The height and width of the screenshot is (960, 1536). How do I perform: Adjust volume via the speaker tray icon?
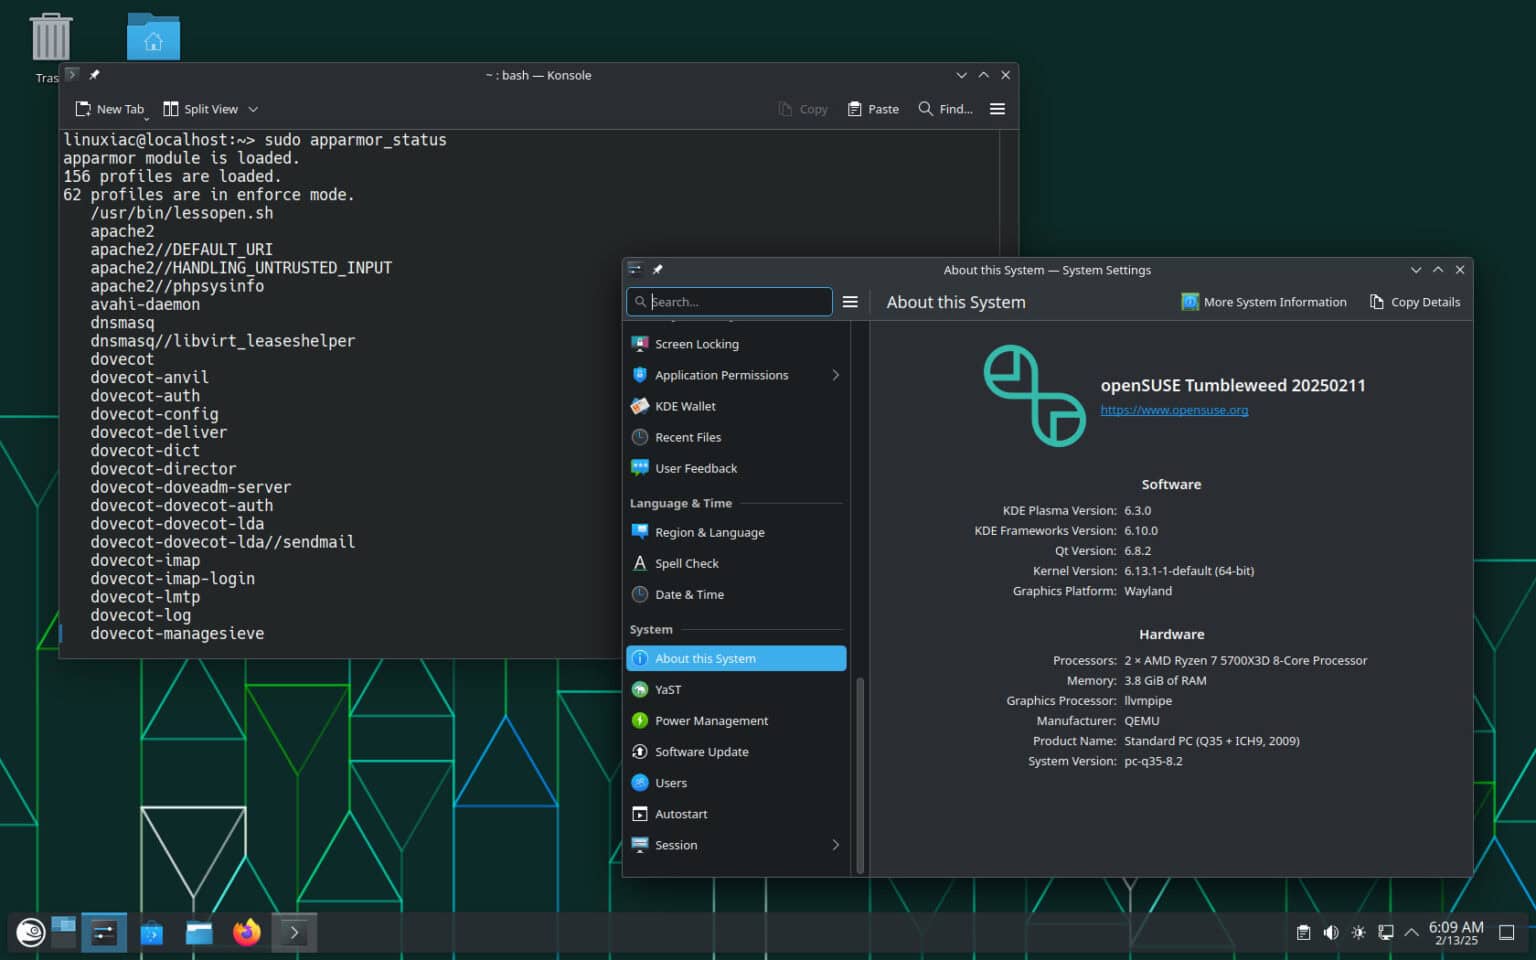1330,932
